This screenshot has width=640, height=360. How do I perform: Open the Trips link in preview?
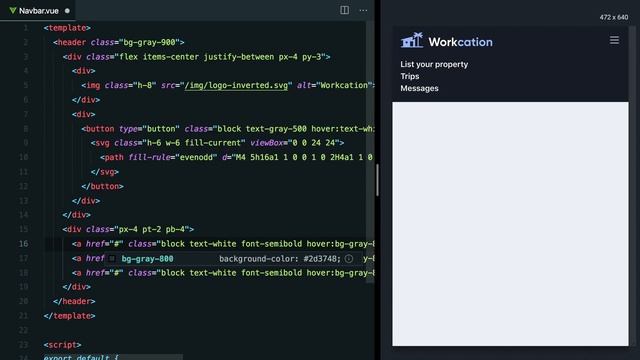pos(409,76)
